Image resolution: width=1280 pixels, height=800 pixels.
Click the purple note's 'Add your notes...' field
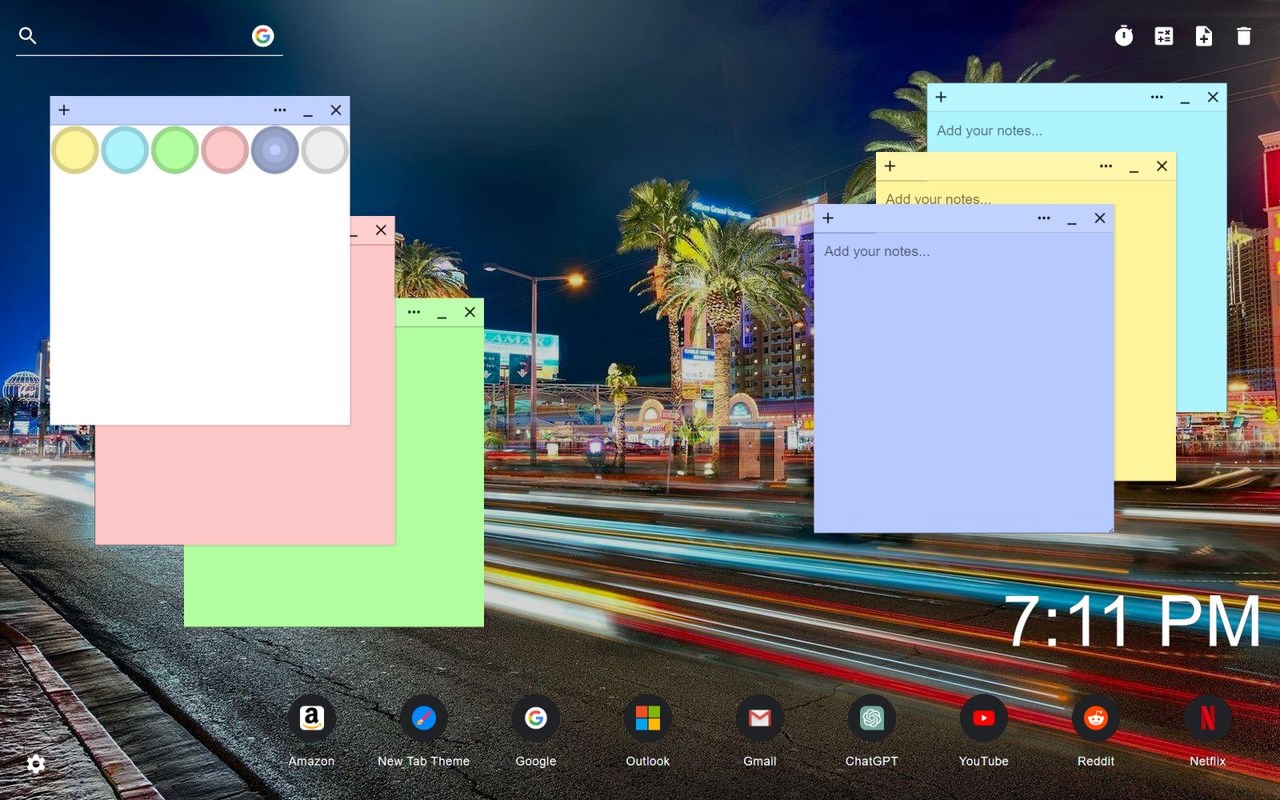(x=964, y=382)
